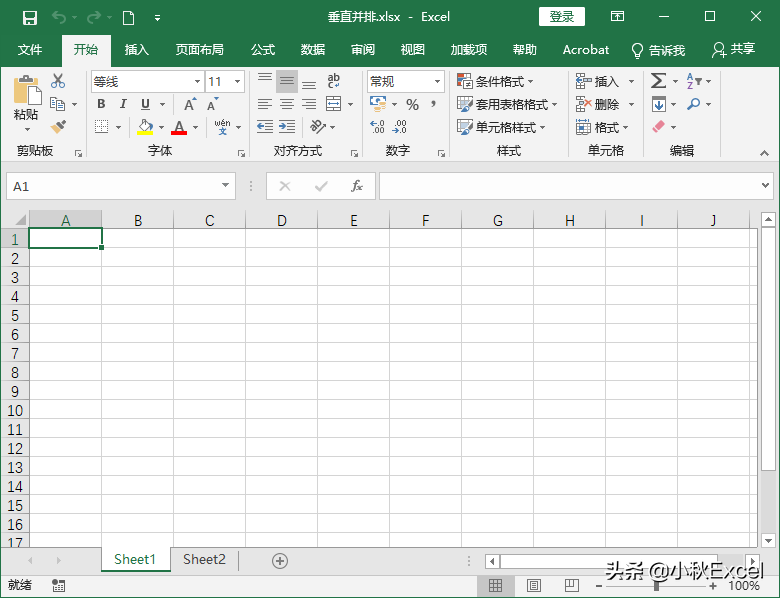
Task: Open the font size dropdown
Action: pos(238,81)
